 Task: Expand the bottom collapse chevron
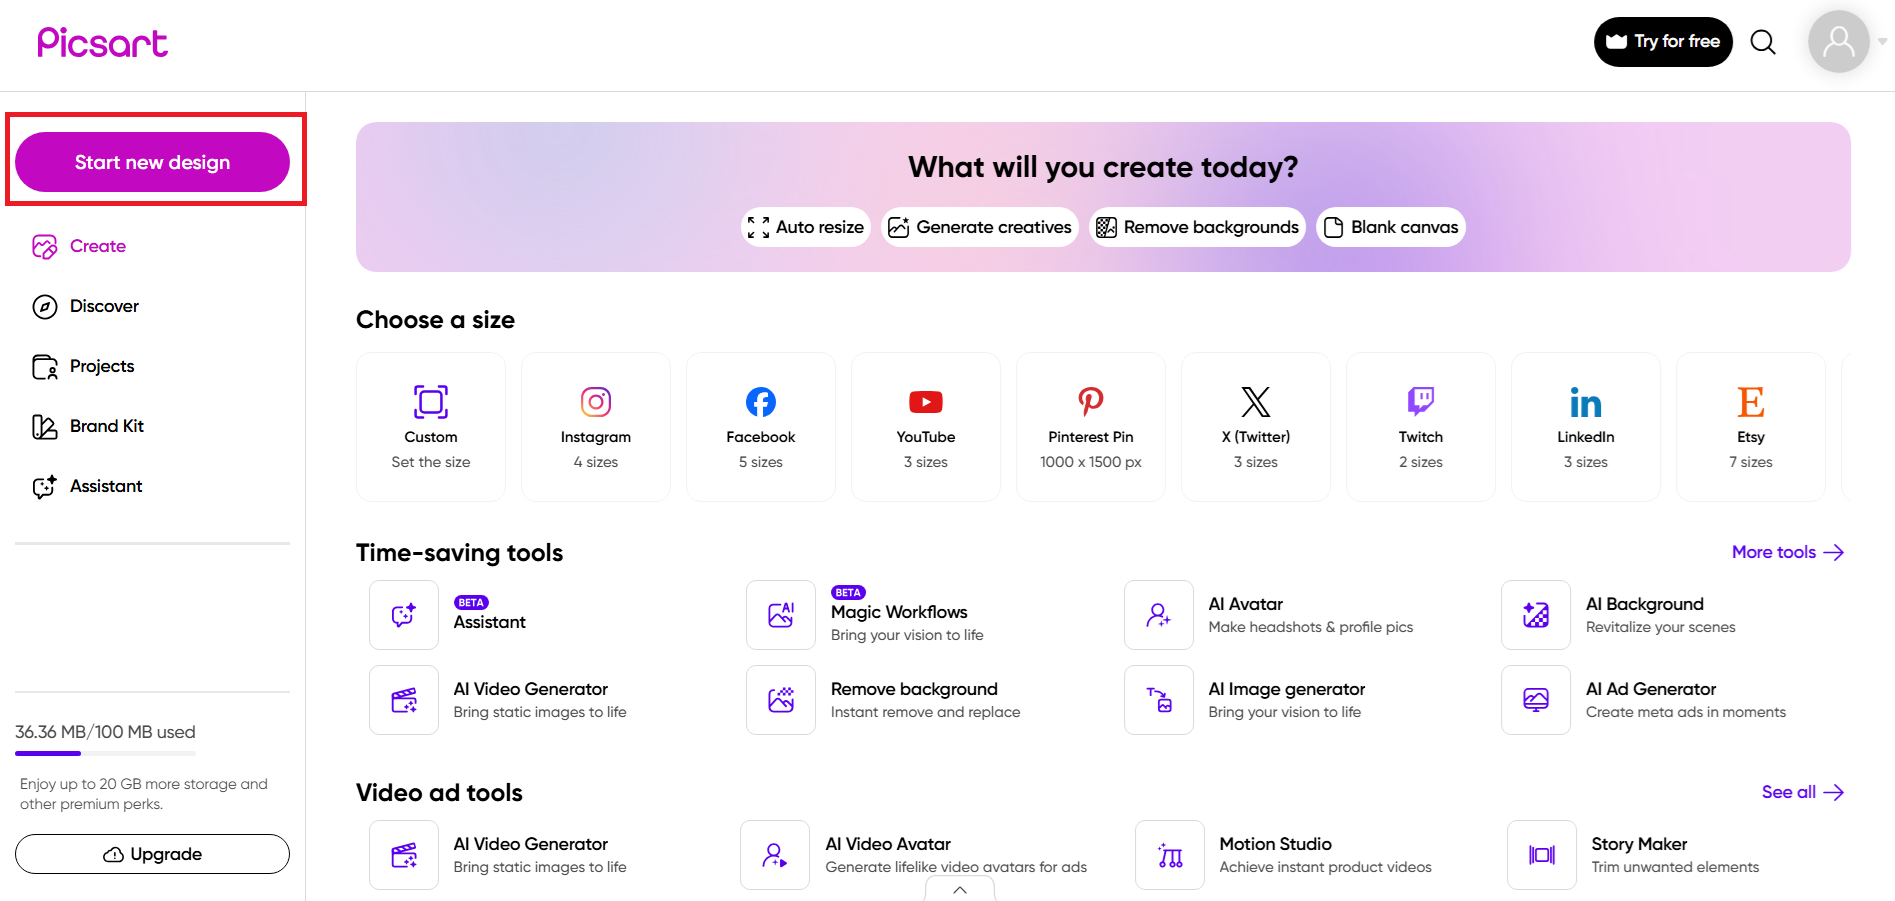959,890
